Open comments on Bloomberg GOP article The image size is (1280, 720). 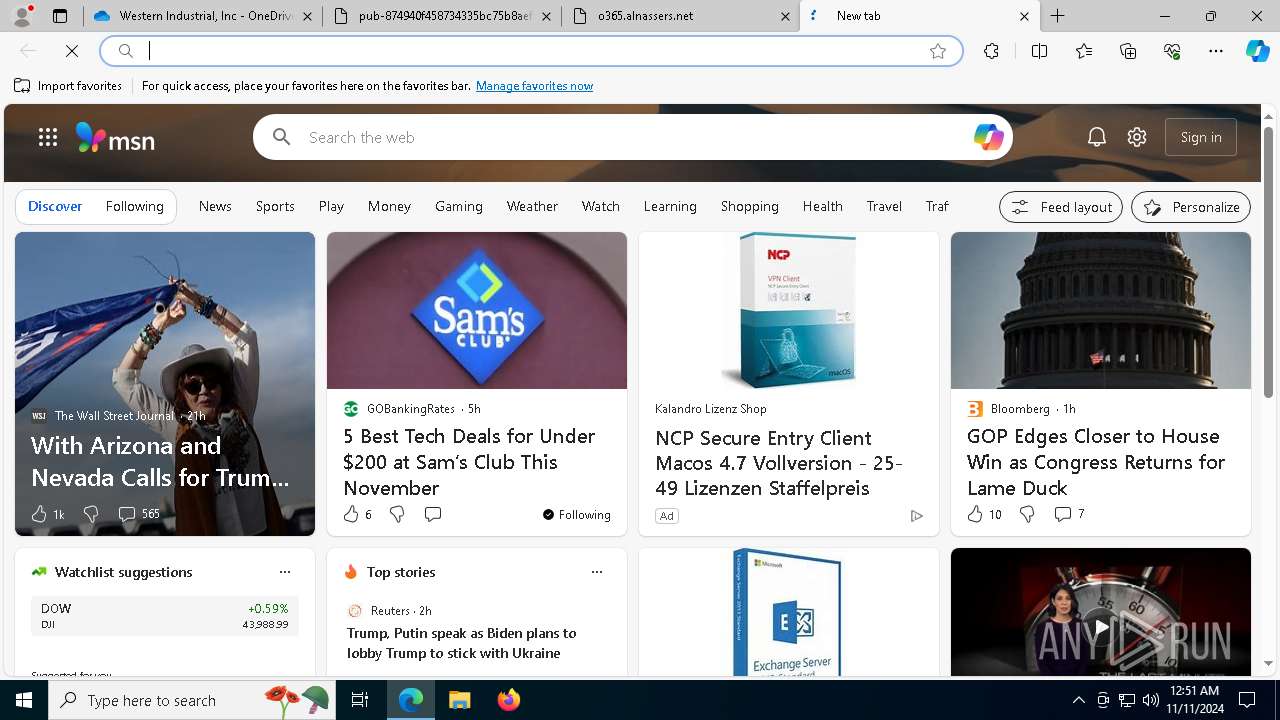pos(1062,514)
